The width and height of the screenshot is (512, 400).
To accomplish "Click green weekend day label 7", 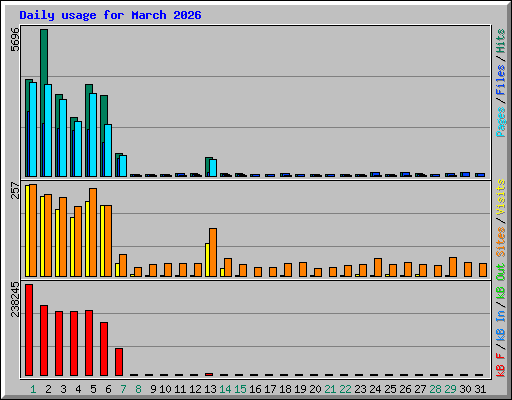I will (123, 389).
